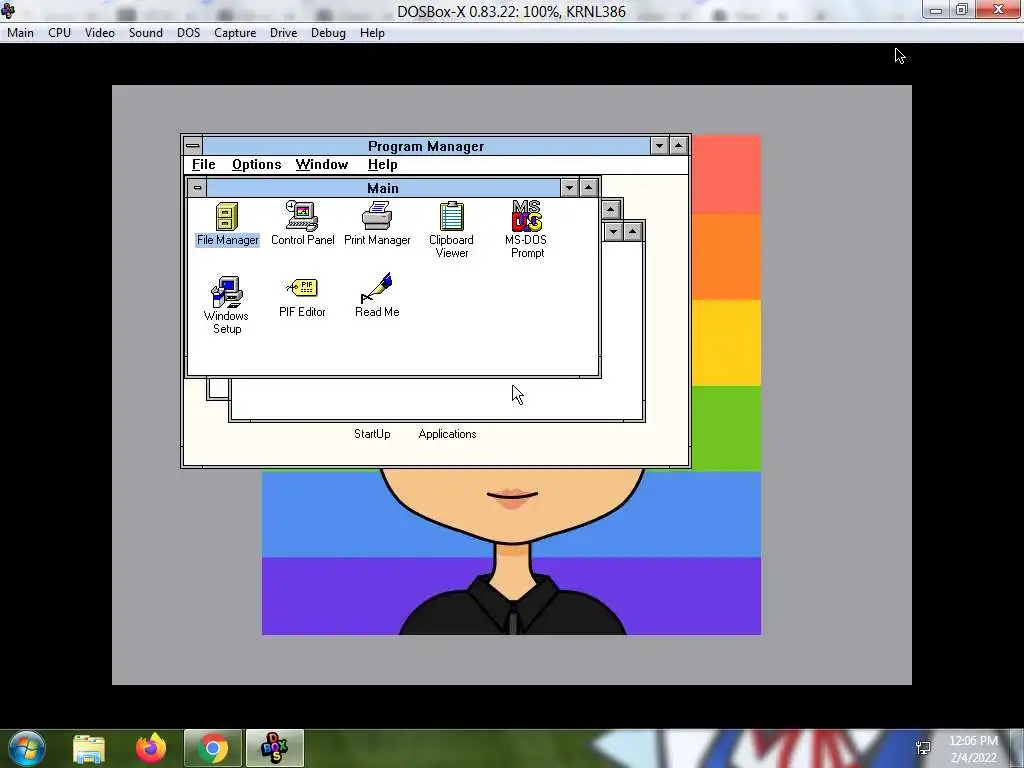Open the DOSBox-X Video menu
Screen dimensions: 1024x768
100,33
